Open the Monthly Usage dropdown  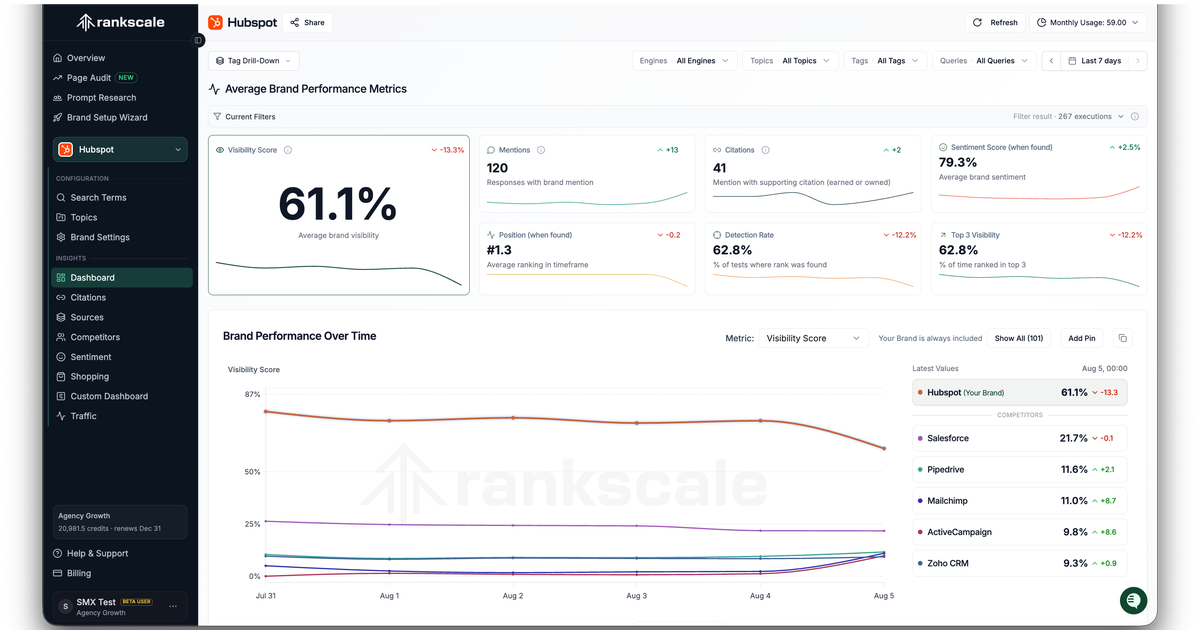click(x=1087, y=22)
